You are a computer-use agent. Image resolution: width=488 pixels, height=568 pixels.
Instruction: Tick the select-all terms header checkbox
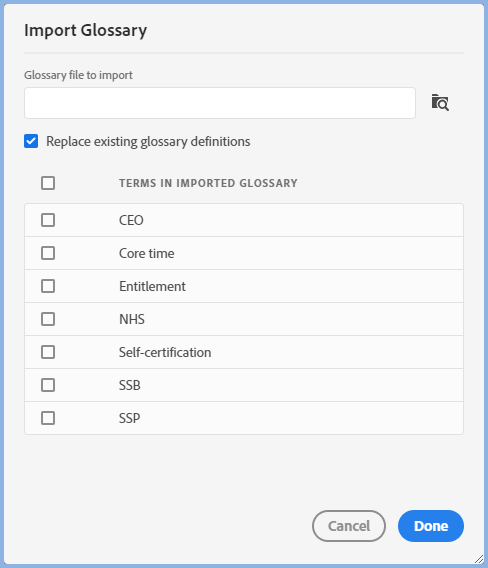48,183
